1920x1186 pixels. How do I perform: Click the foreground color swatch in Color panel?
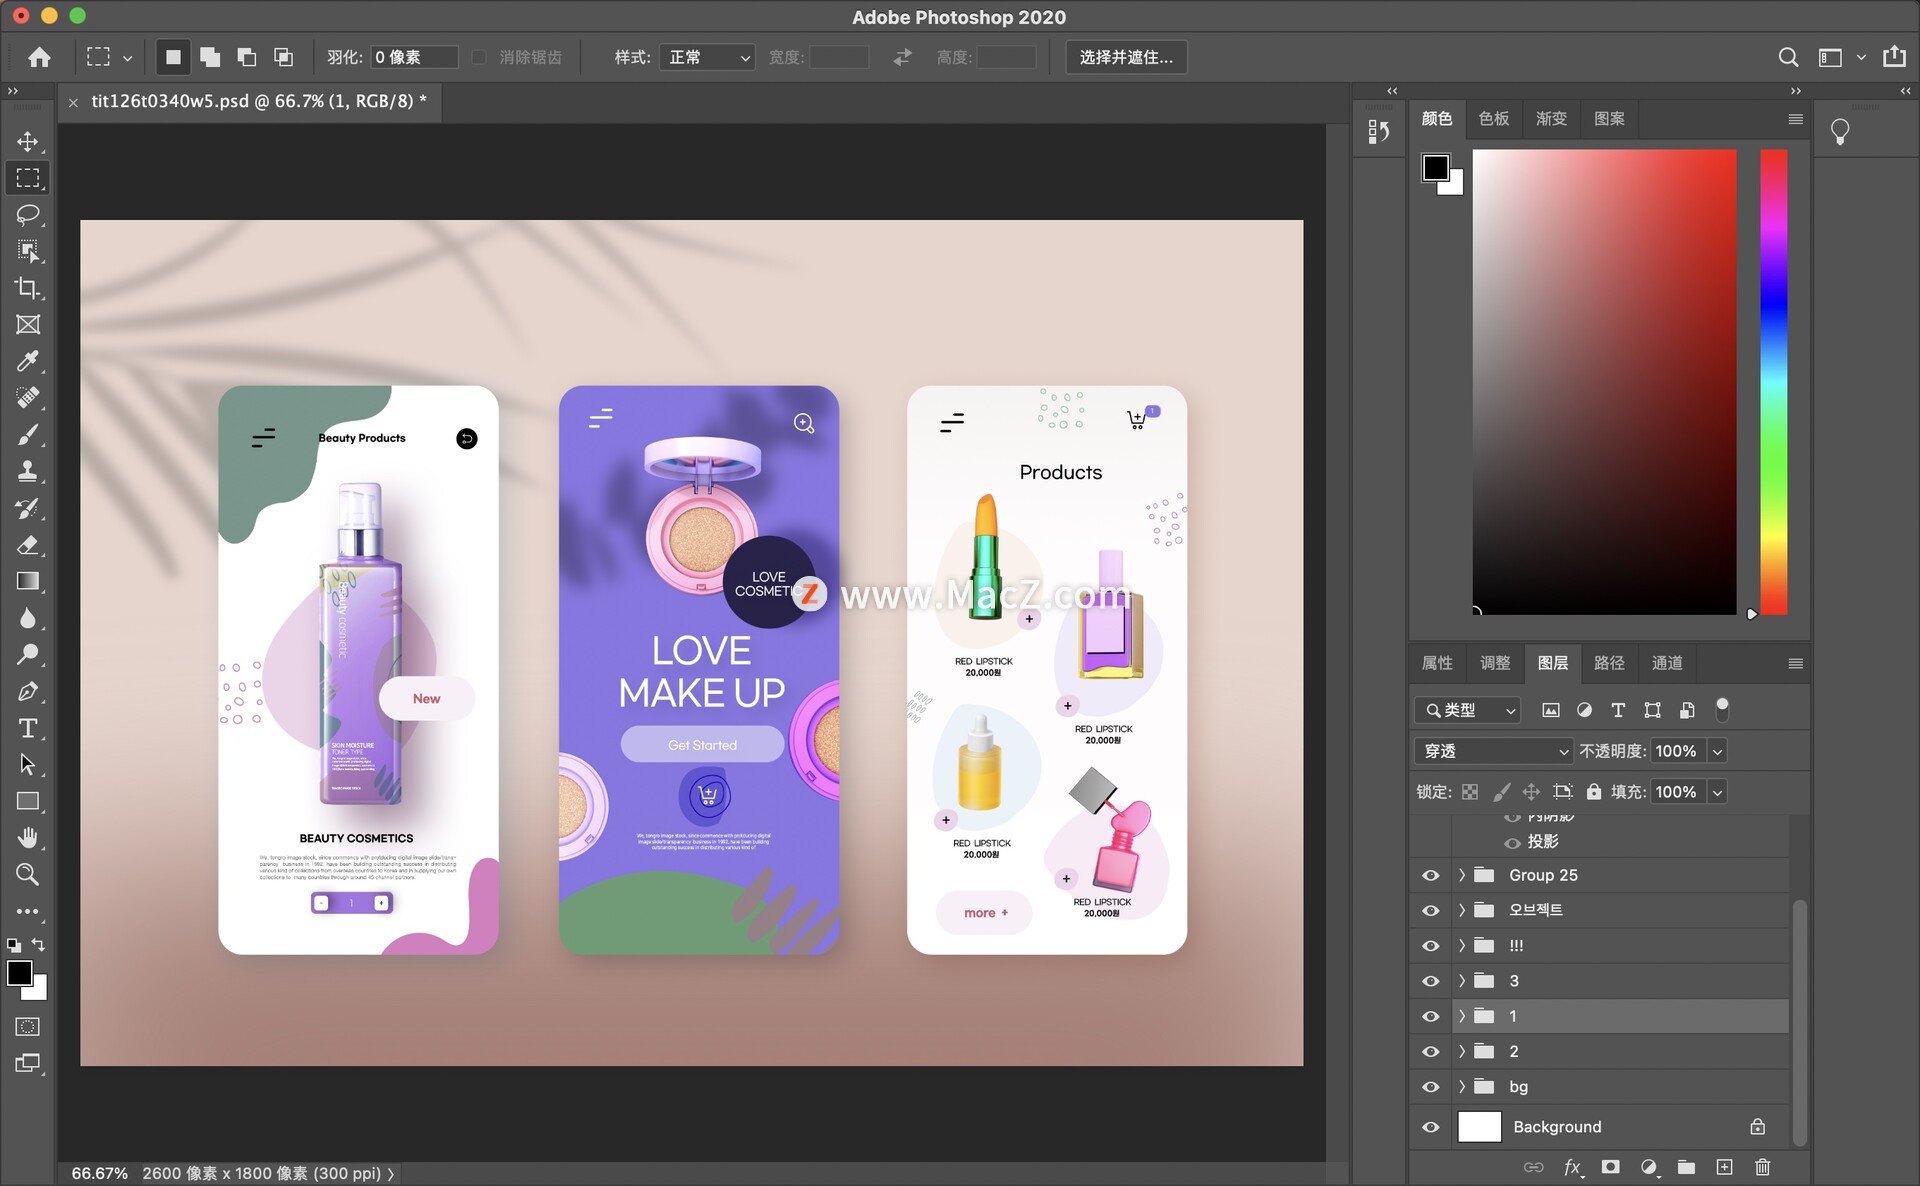click(1435, 167)
